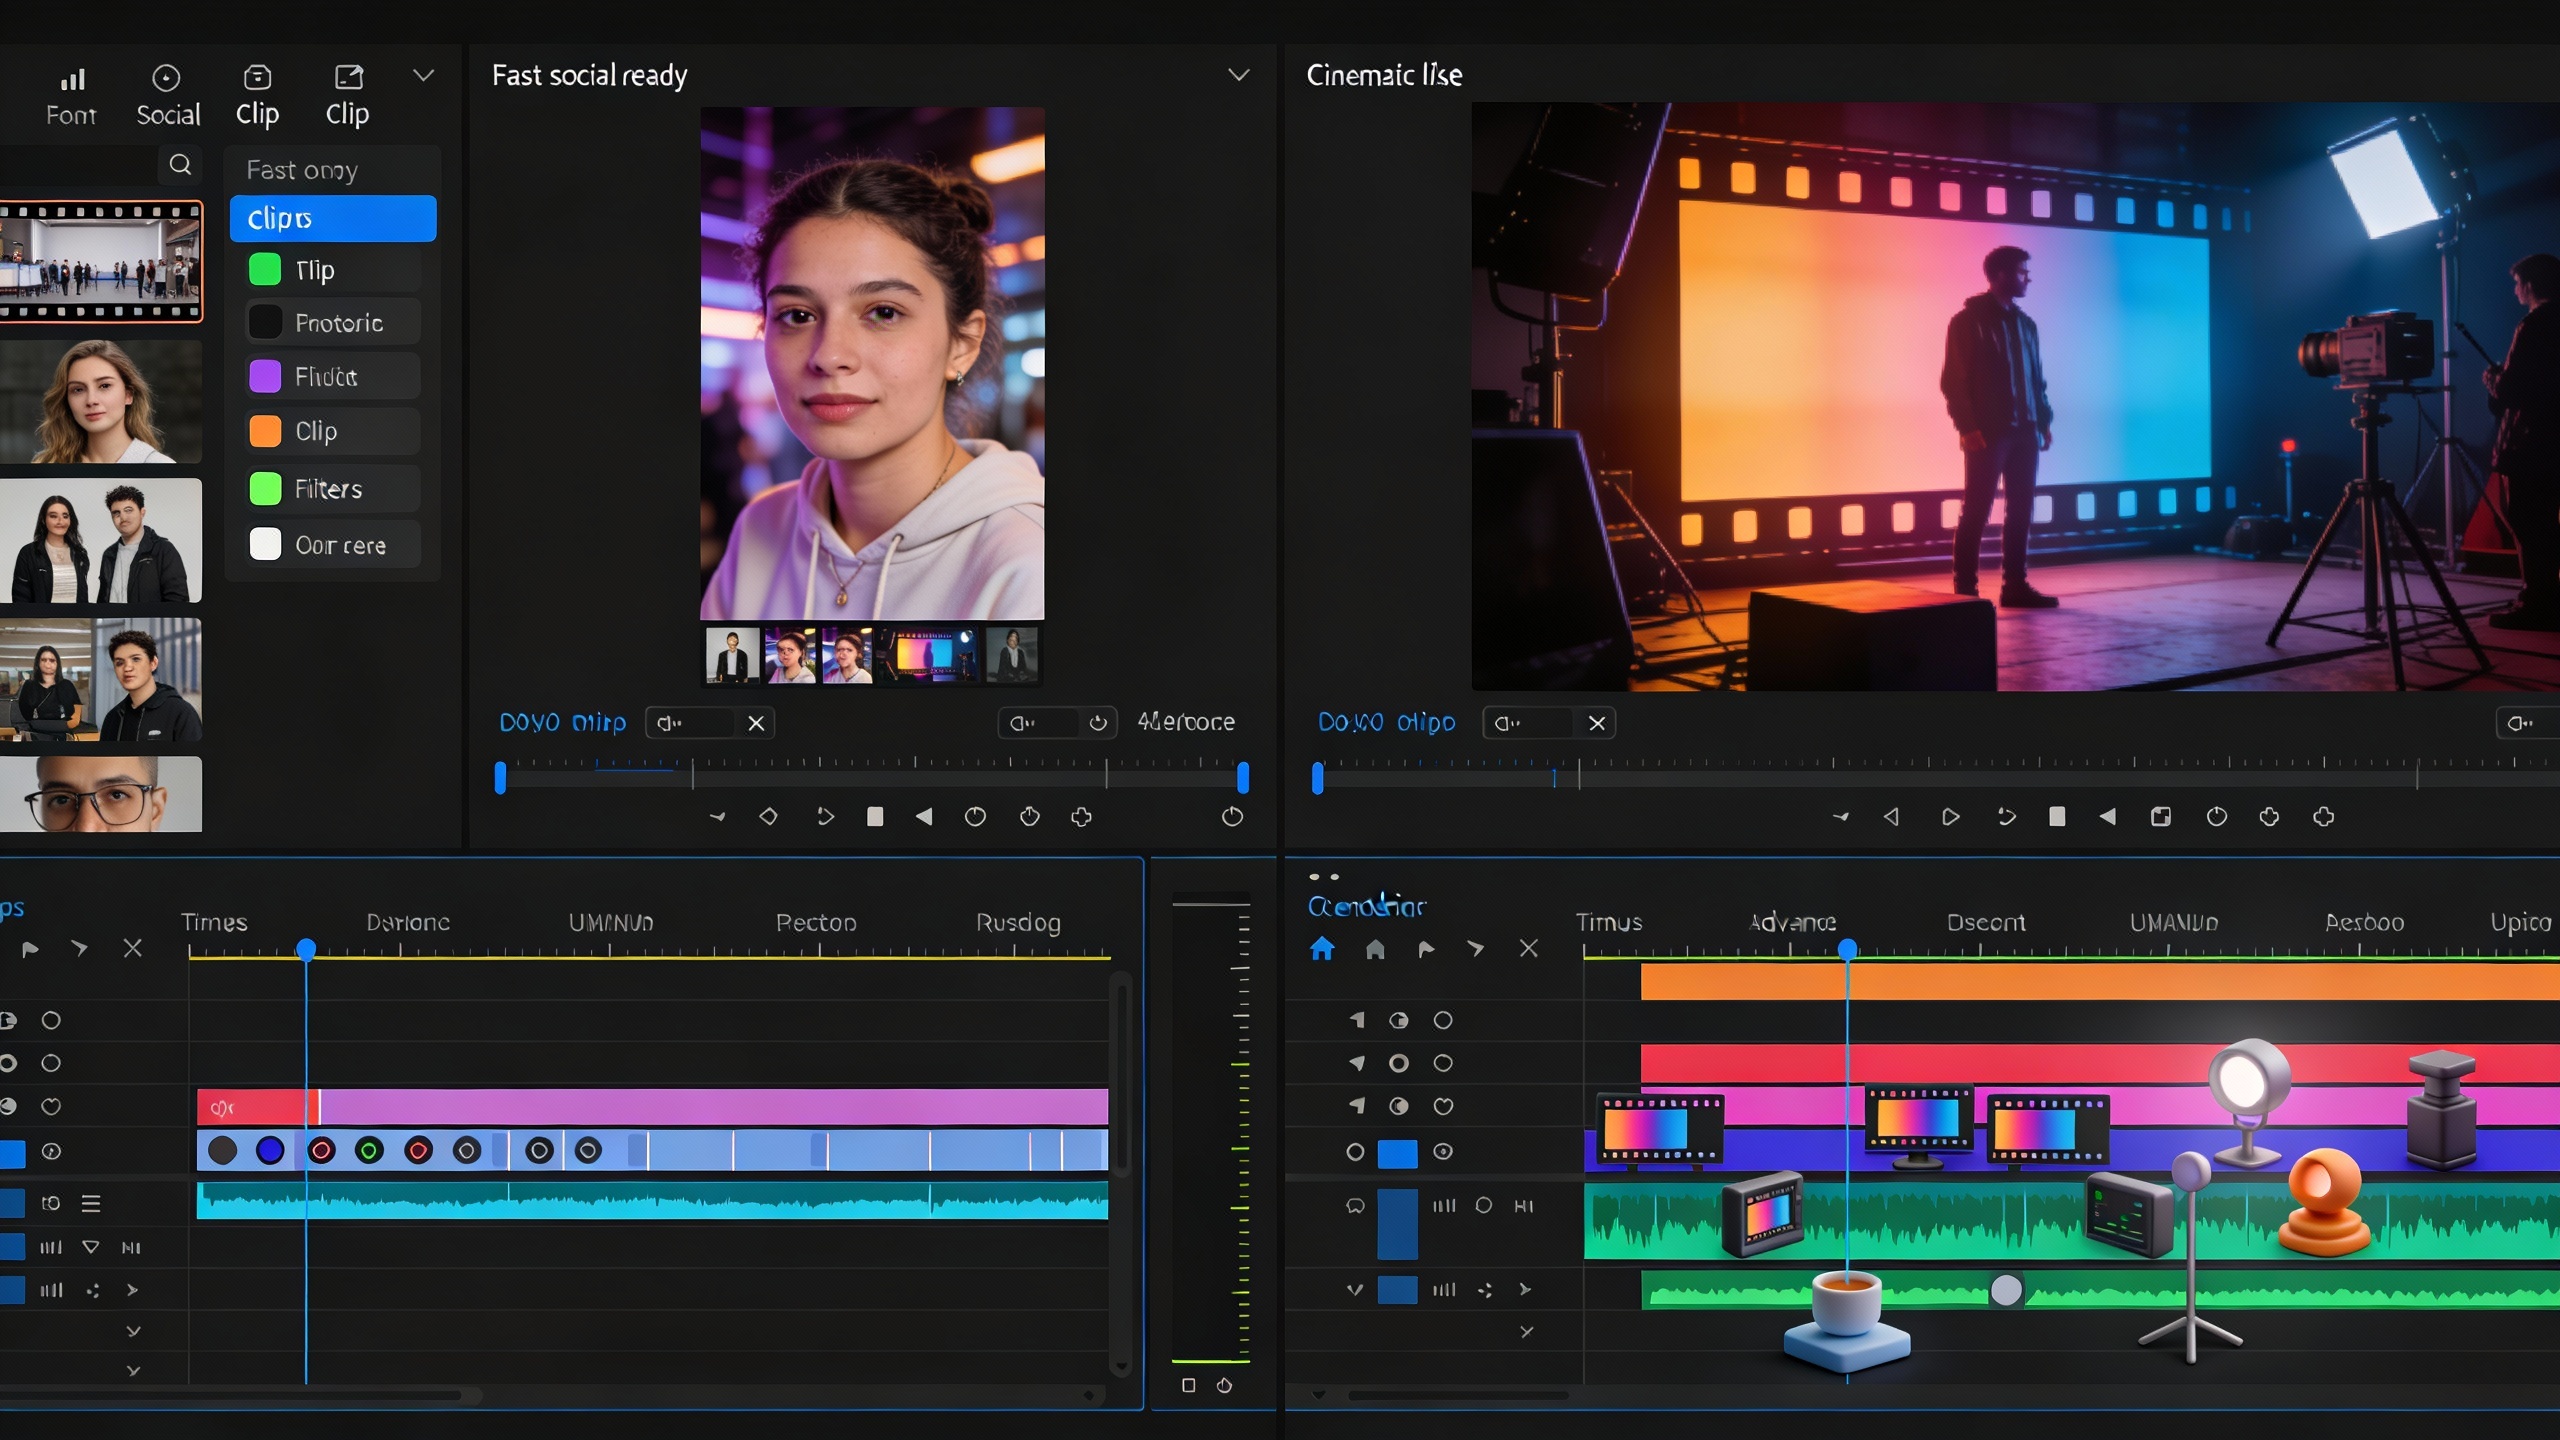Click the Merooce button
The image size is (2560, 1440).
(x=1185, y=722)
